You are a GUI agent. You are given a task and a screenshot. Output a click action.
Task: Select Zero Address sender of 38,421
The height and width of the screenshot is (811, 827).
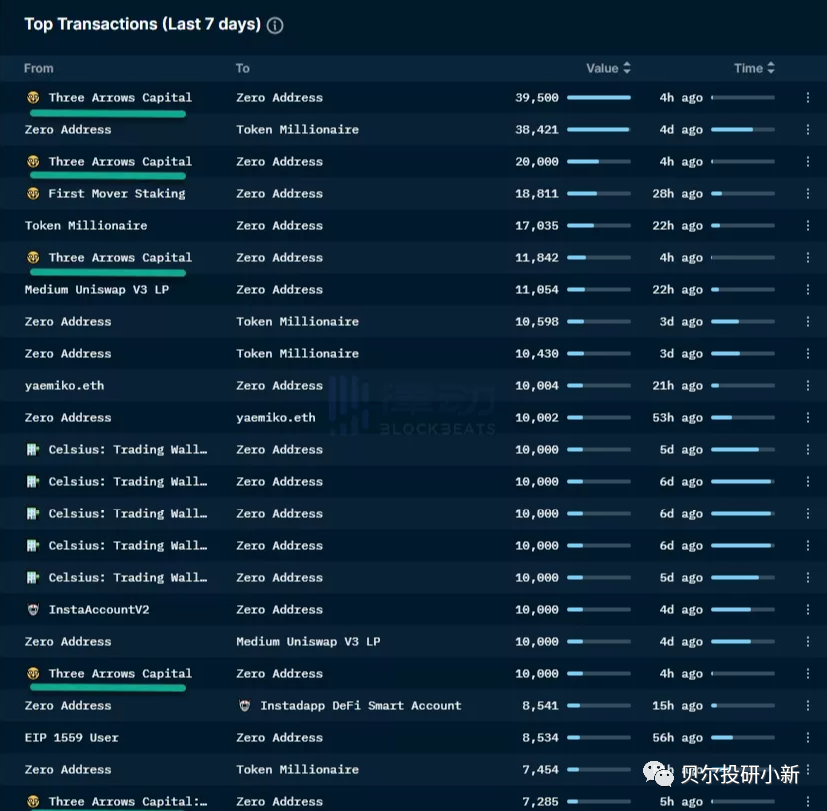(x=68, y=130)
